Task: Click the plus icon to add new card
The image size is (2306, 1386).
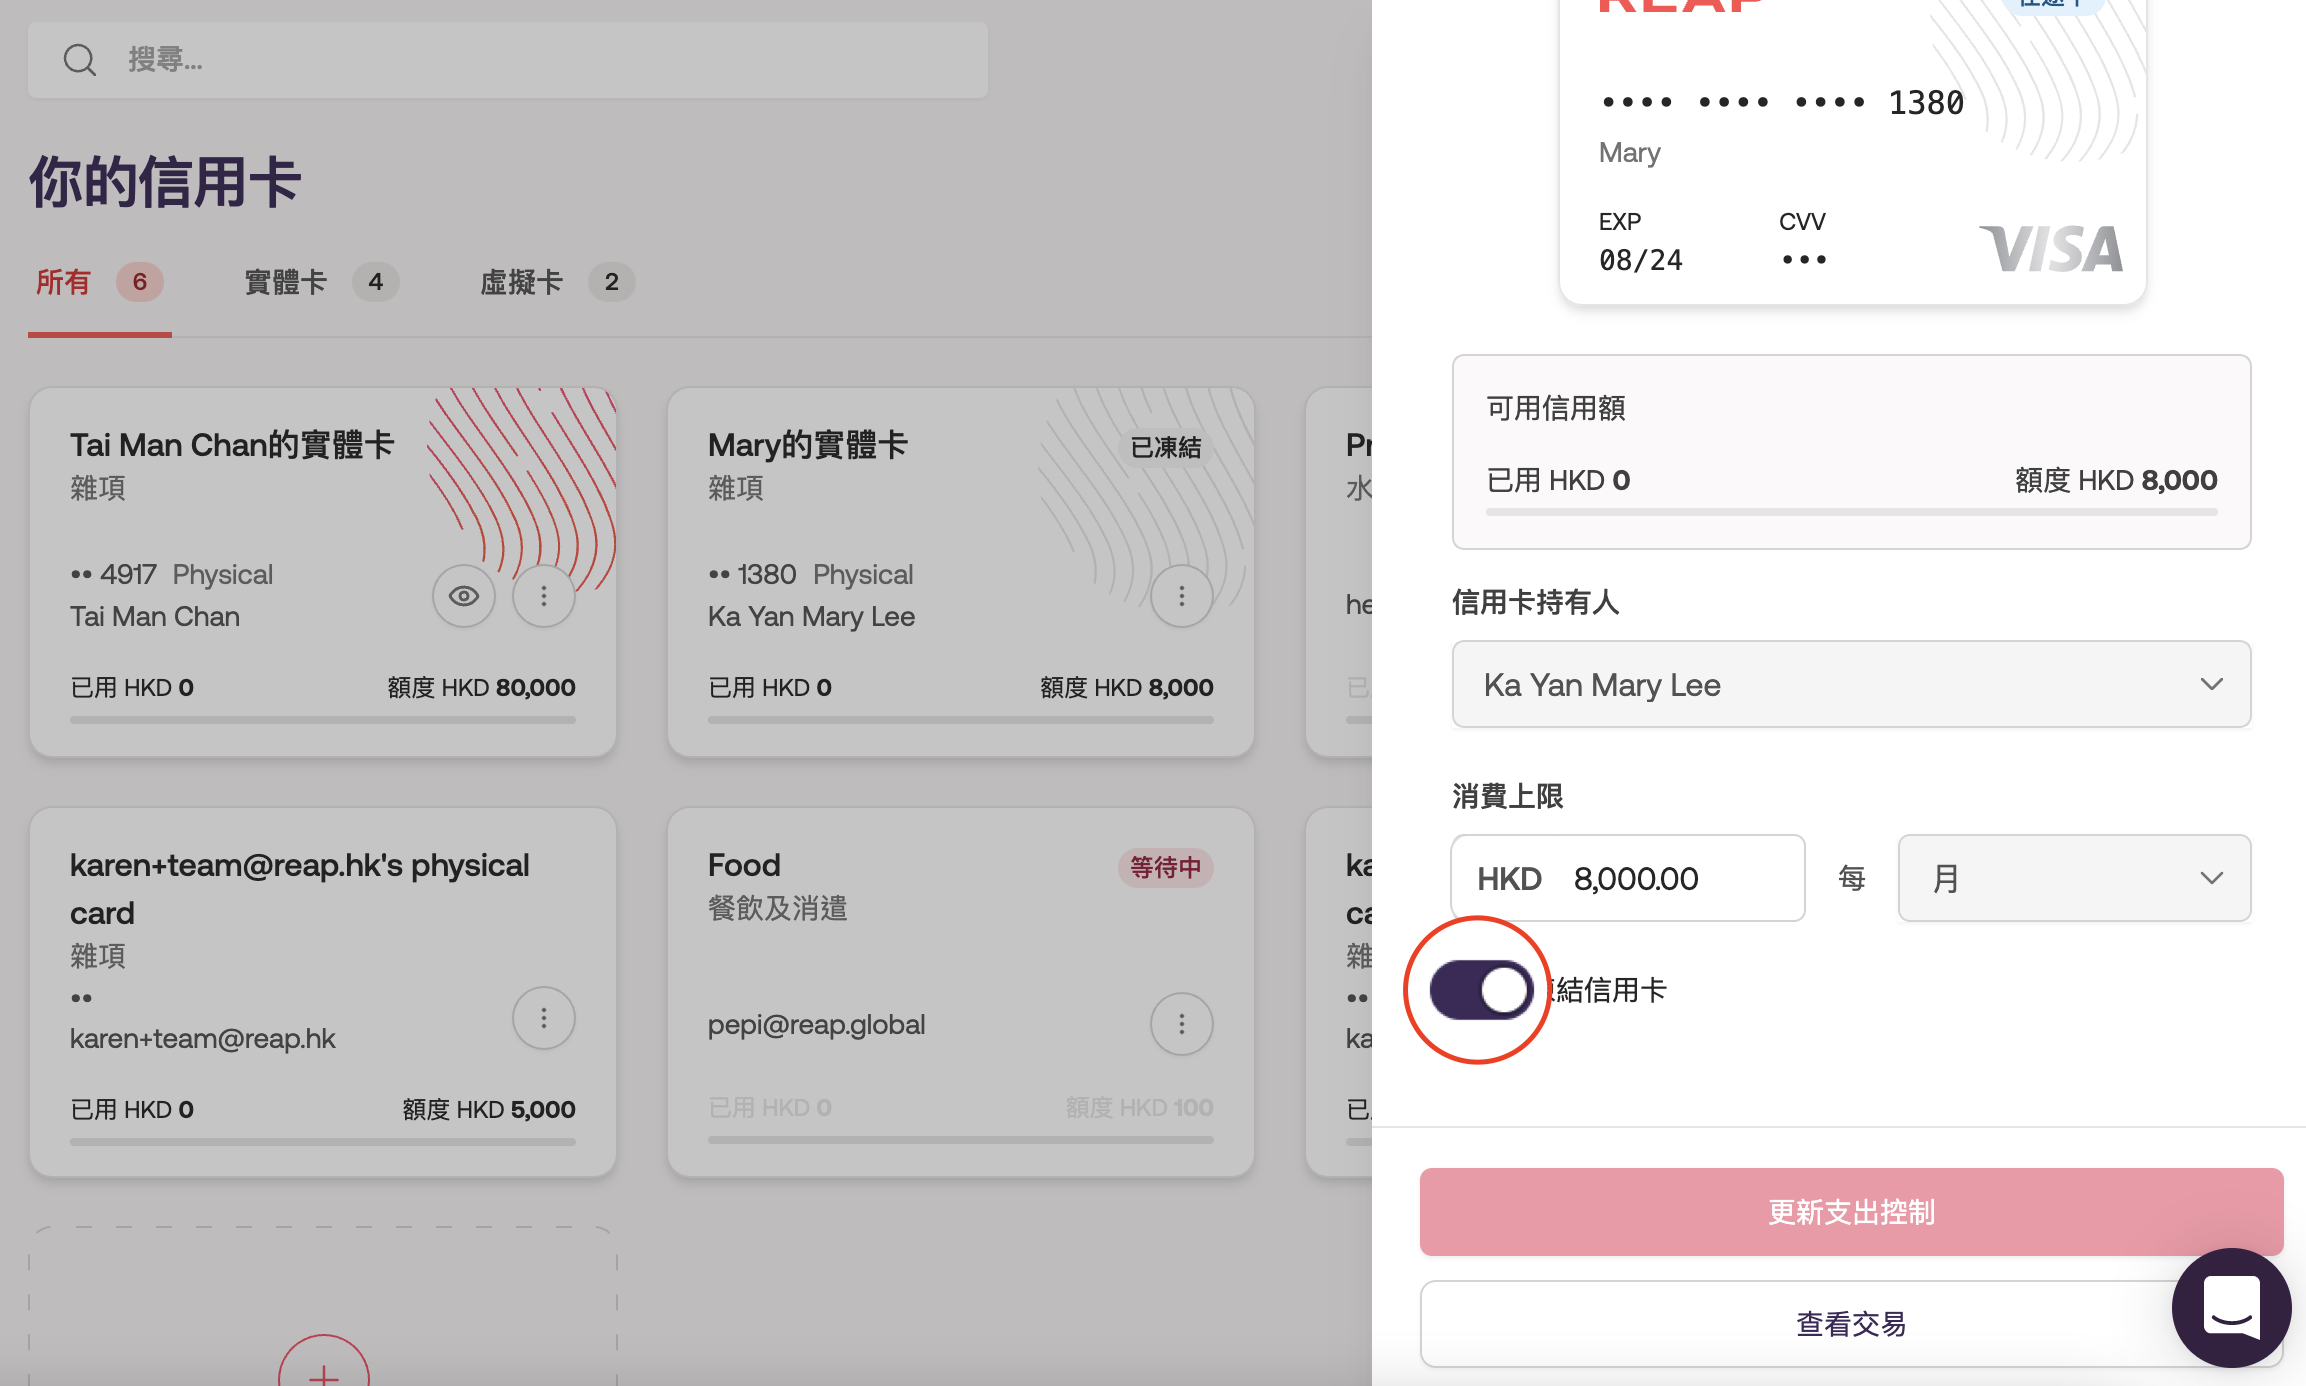Action: [324, 1374]
